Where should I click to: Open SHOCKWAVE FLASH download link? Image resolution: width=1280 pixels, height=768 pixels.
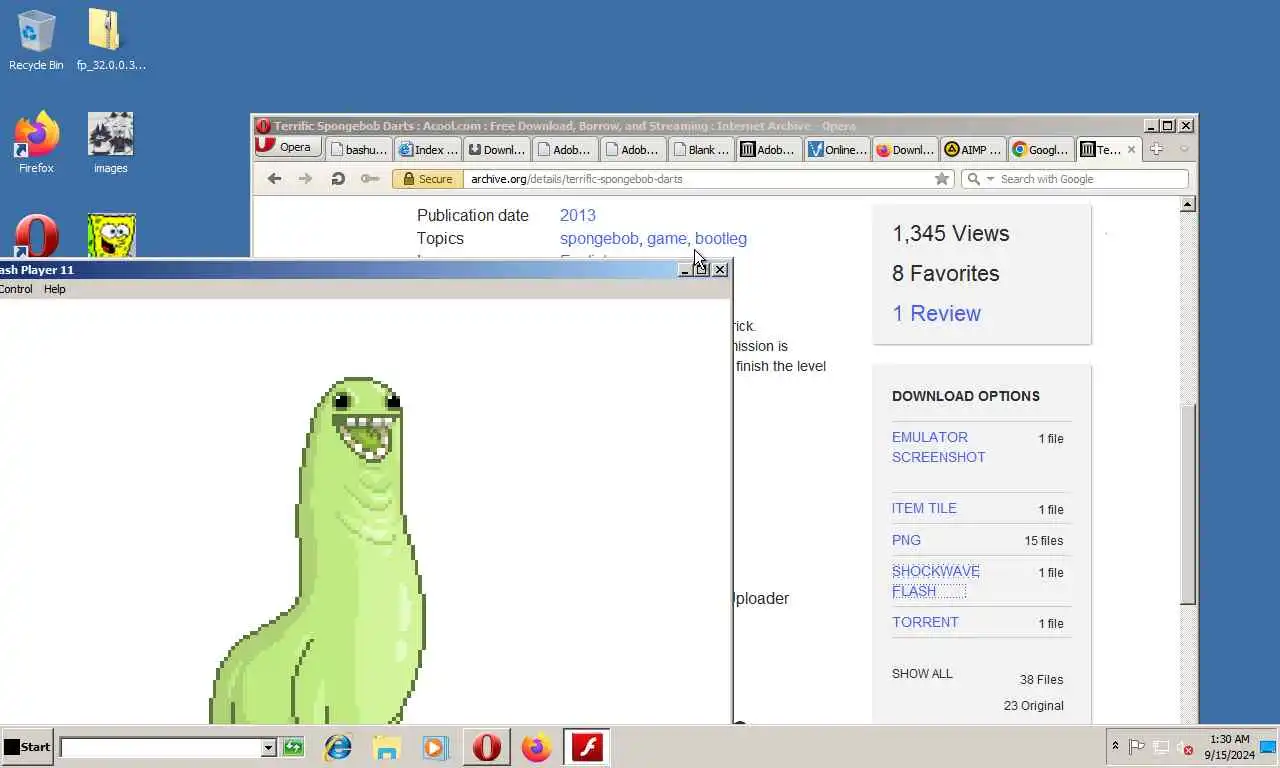click(936, 581)
